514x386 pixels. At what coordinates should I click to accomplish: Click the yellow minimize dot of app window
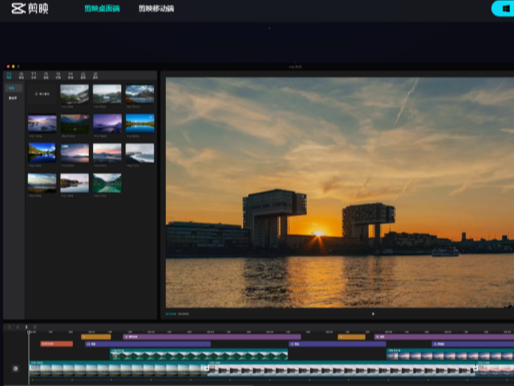[x=13, y=67]
